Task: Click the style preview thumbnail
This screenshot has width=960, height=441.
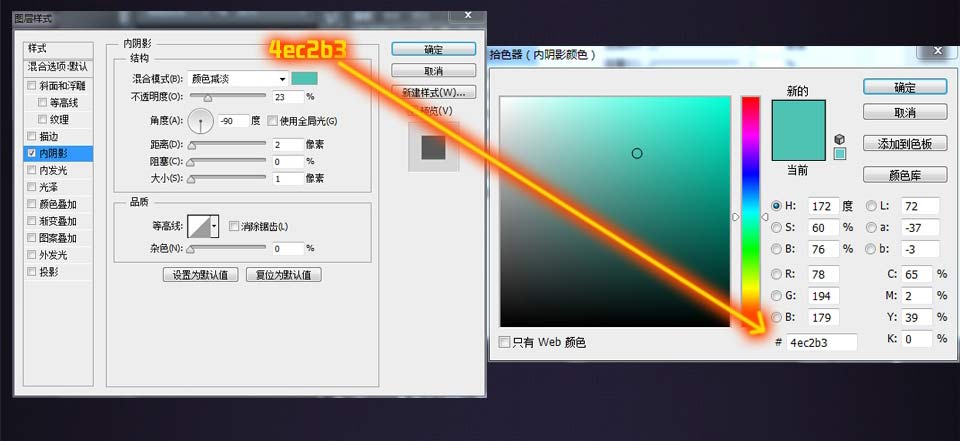Action: (433, 146)
